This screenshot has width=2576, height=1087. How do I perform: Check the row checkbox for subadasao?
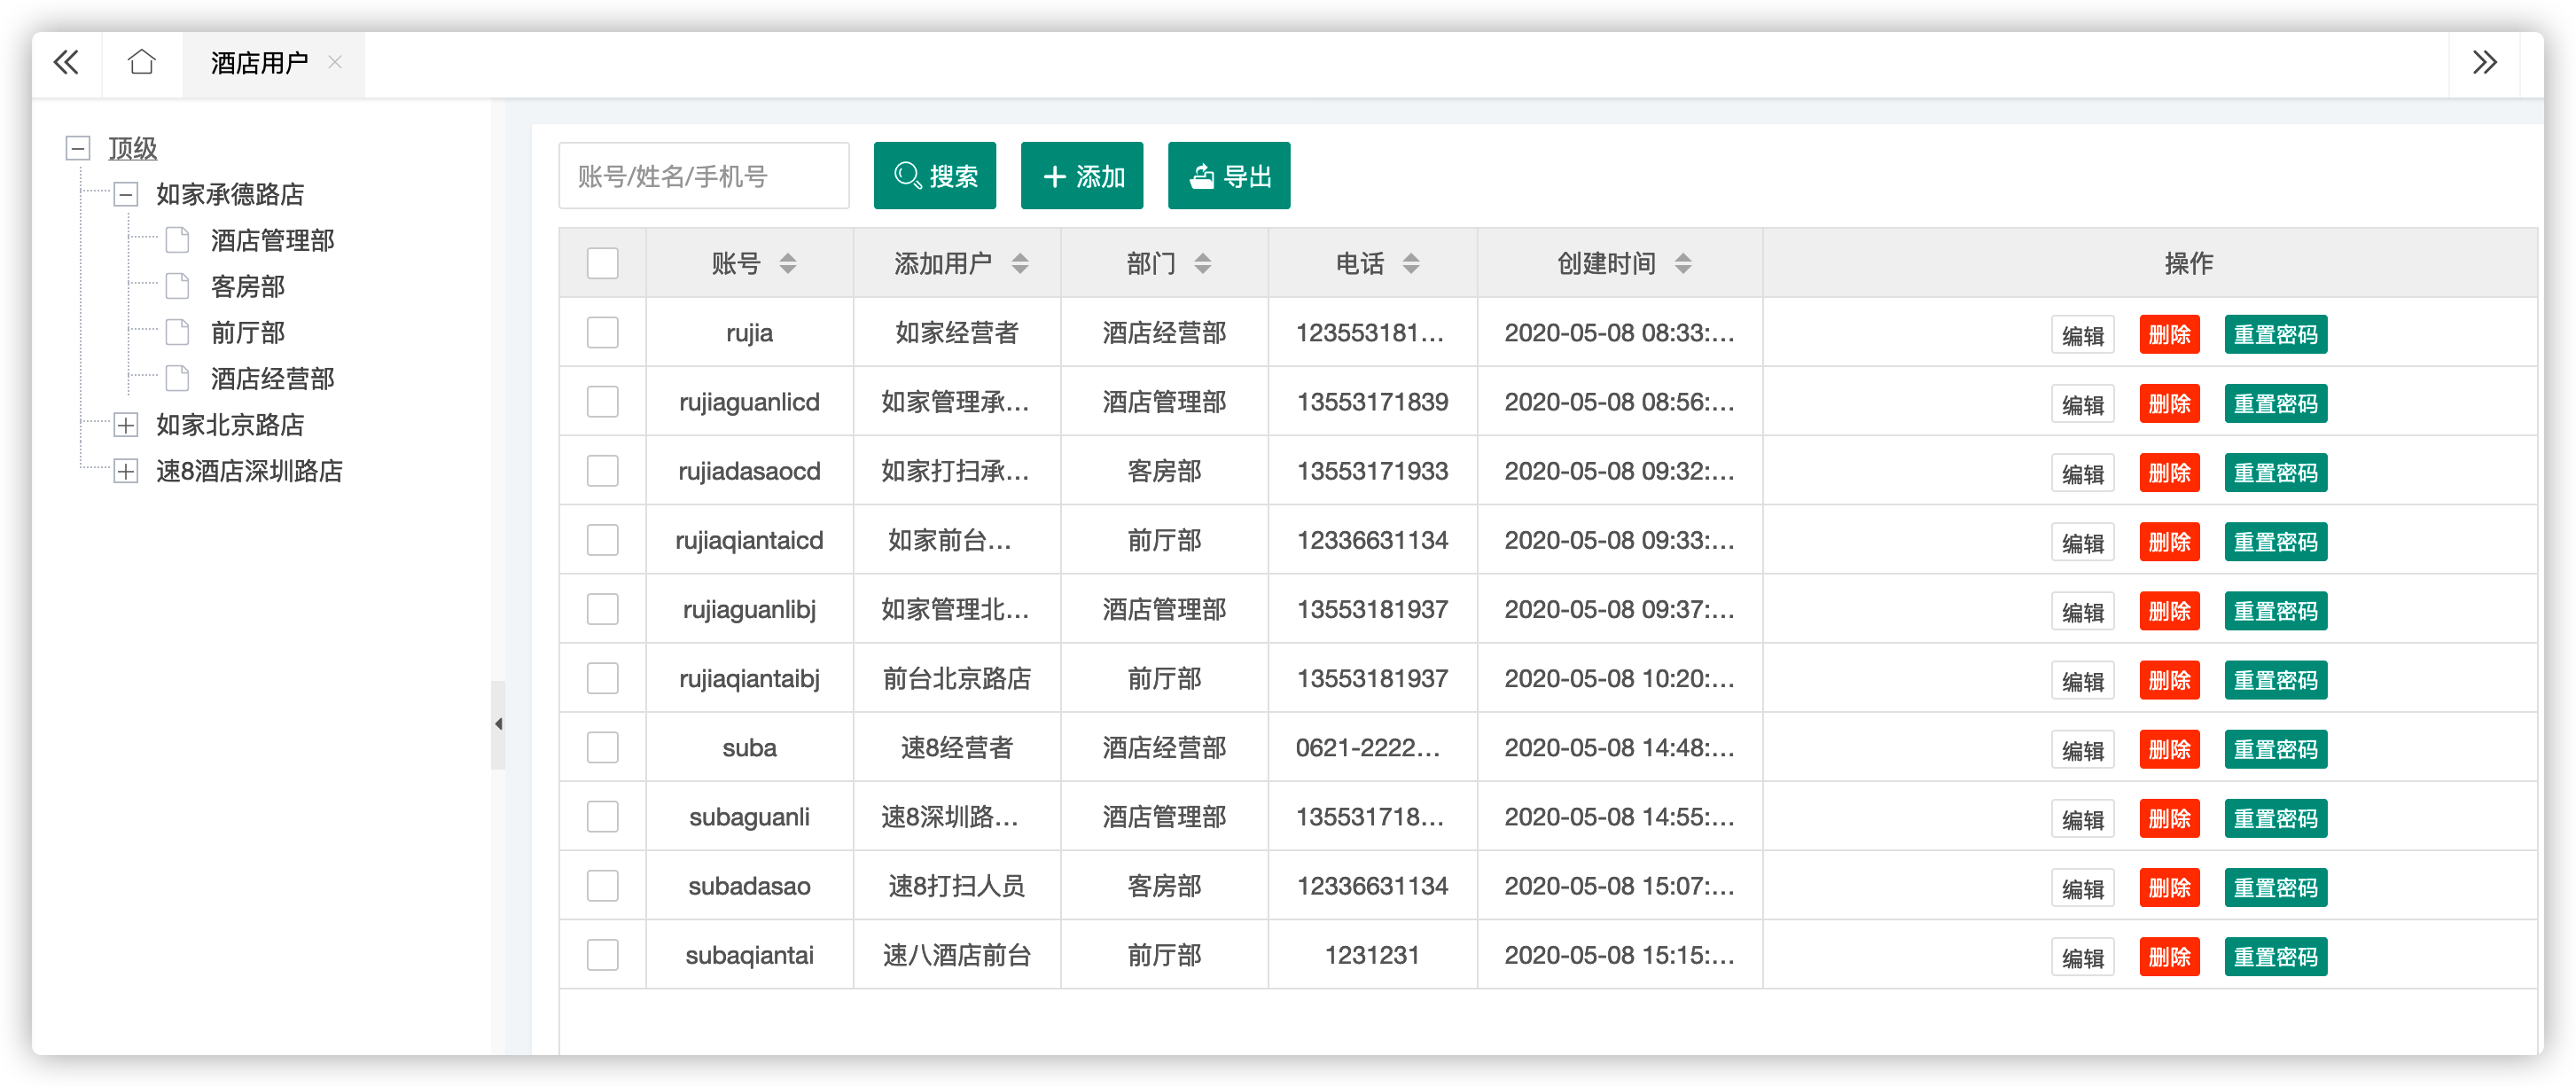[603, 885]
